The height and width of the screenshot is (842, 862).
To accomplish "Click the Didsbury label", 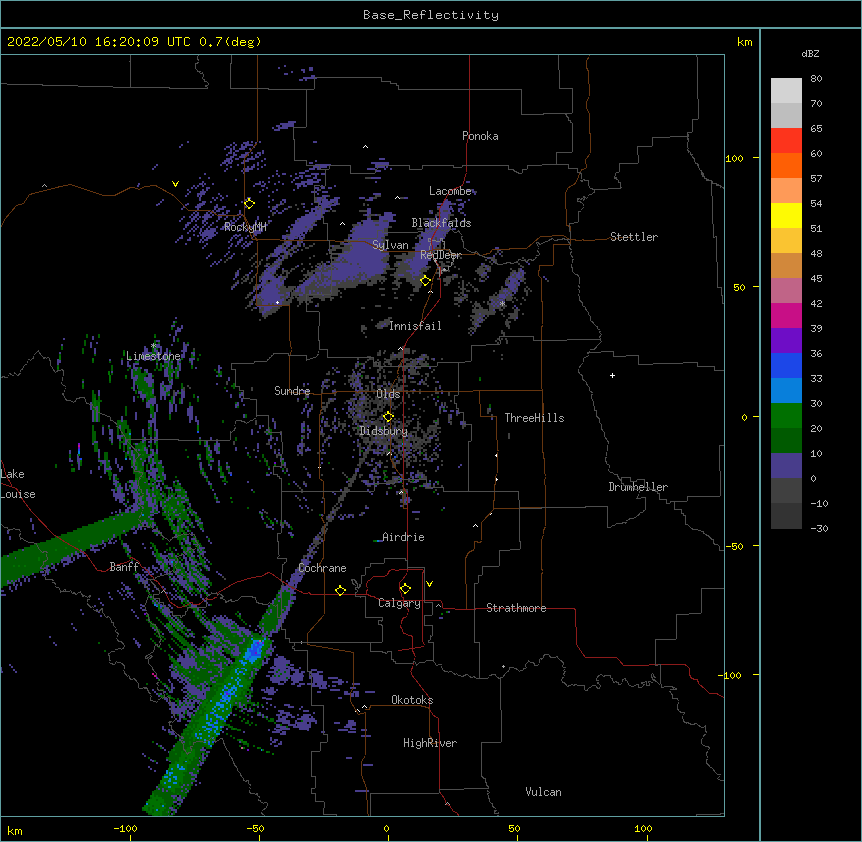I will point(384,431).
